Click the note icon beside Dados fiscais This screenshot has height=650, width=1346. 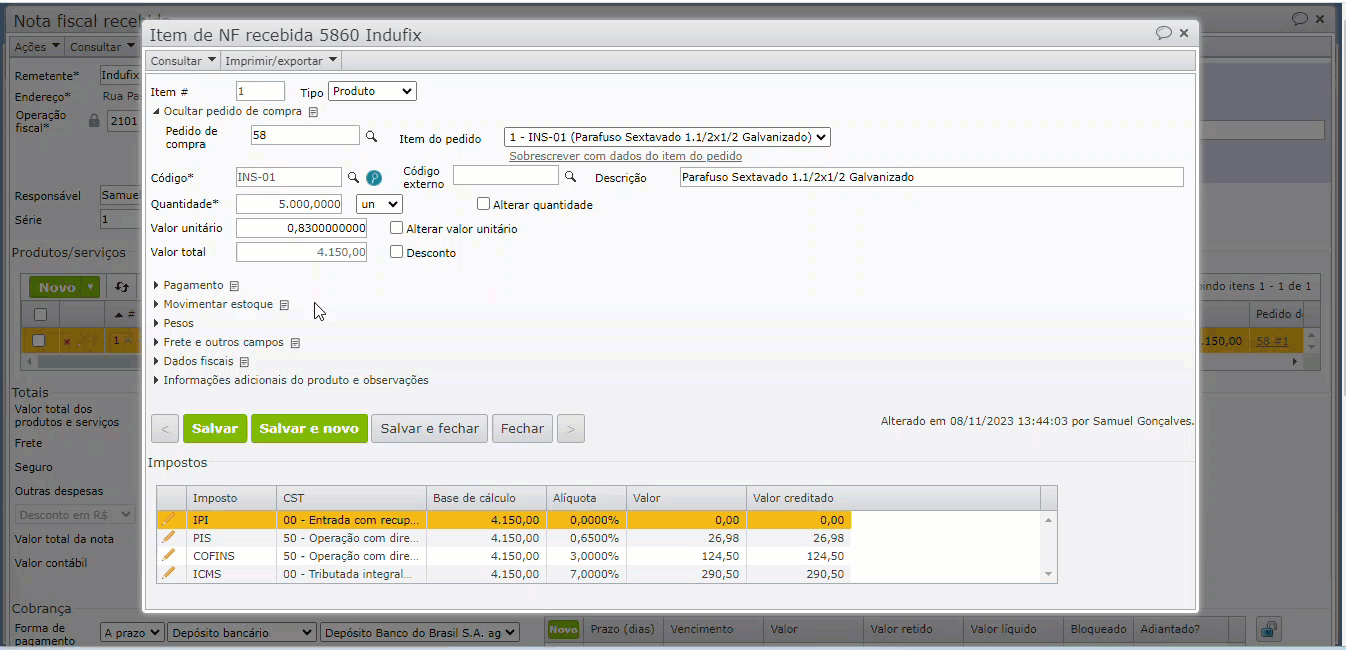(x=244, y=362)
